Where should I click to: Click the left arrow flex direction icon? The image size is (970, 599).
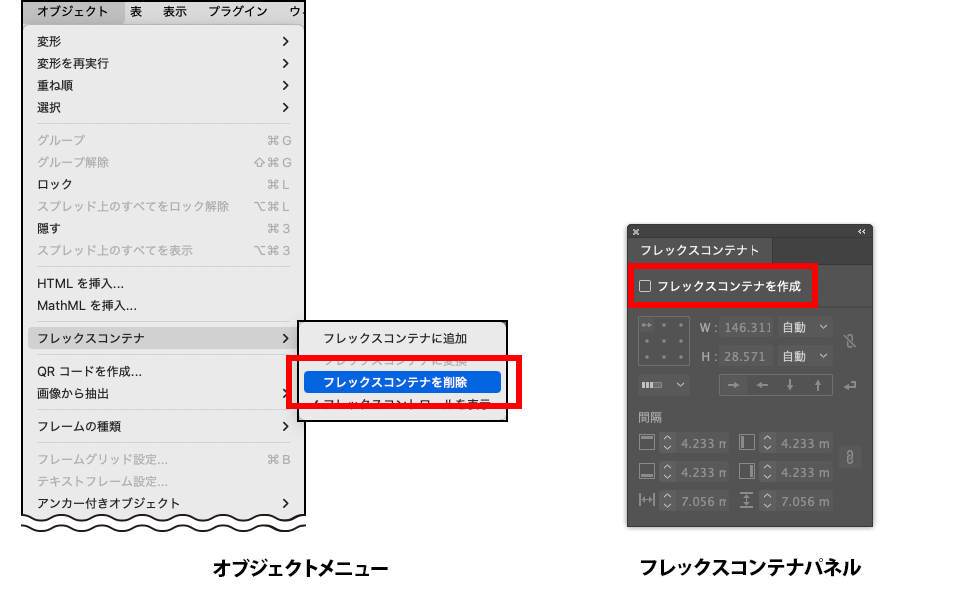[x=762, y=385]
